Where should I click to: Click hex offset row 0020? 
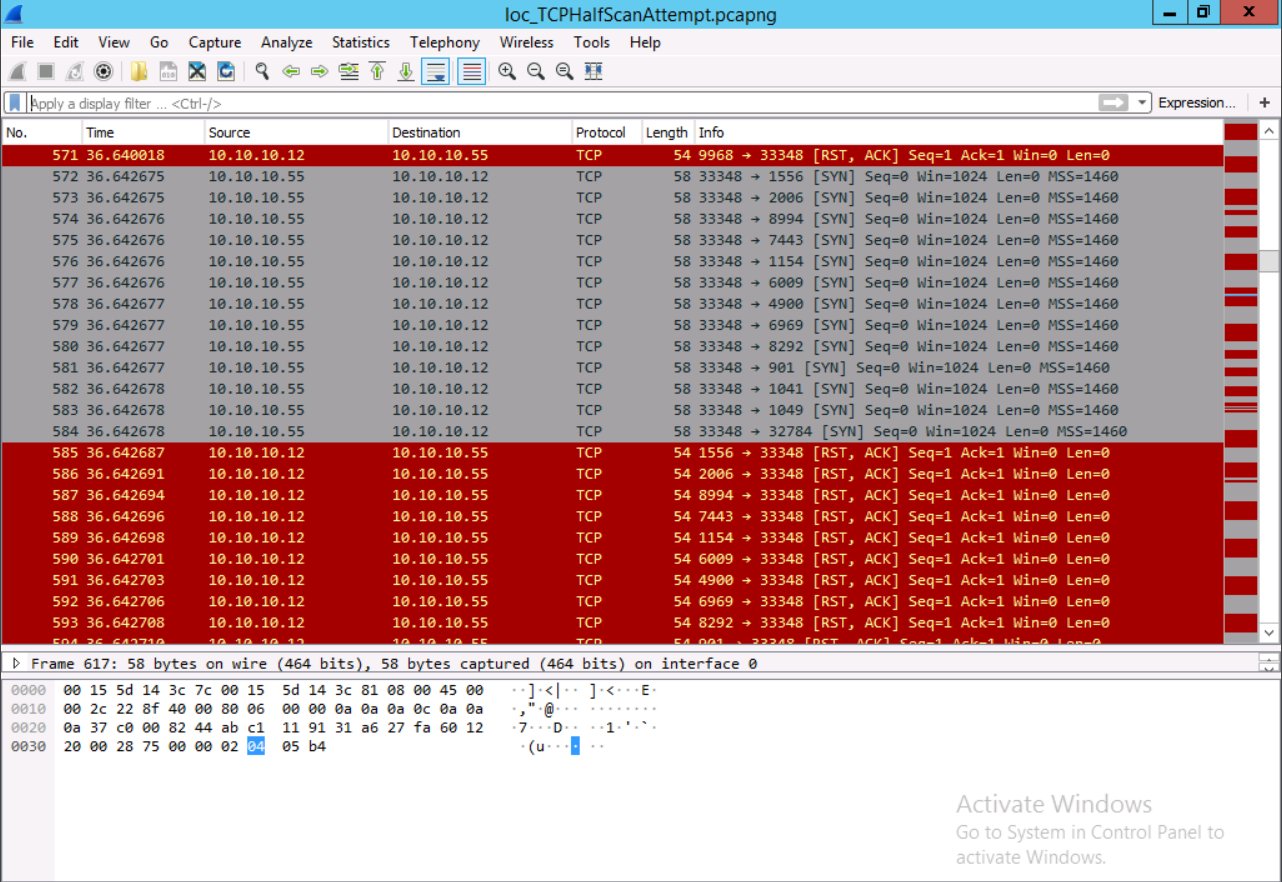[28, 727]
